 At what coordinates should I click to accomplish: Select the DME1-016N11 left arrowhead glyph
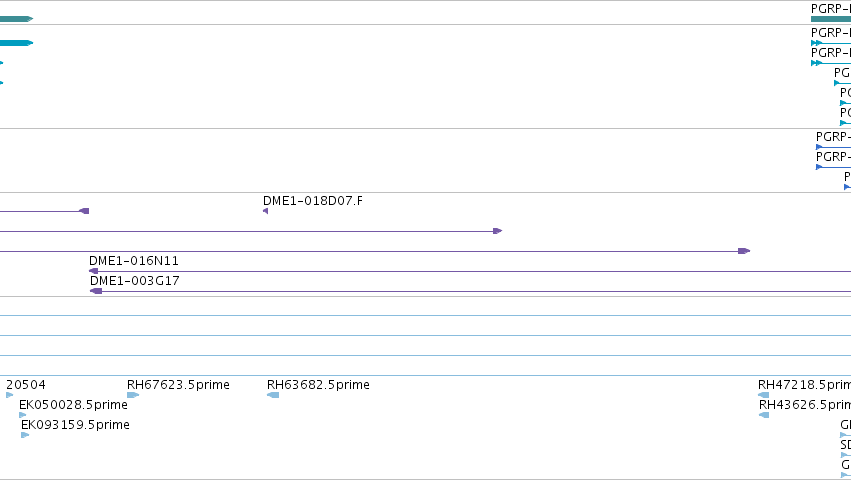(x=93, y=271)
